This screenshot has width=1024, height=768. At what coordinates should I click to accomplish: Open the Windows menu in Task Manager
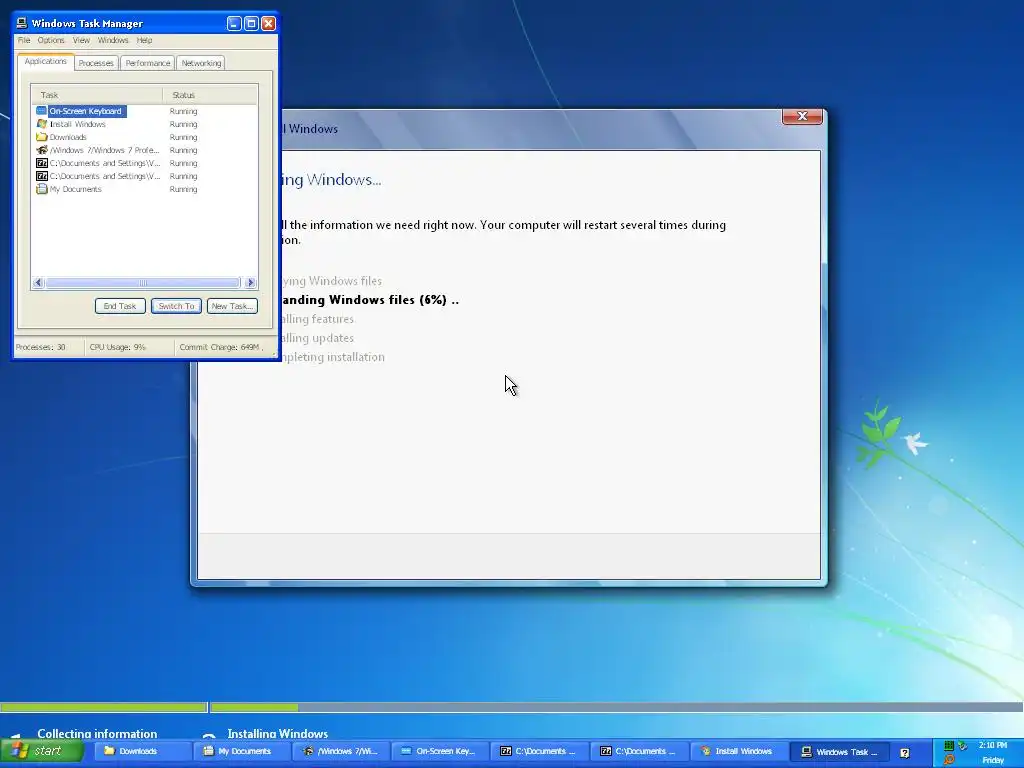[113, 40]
